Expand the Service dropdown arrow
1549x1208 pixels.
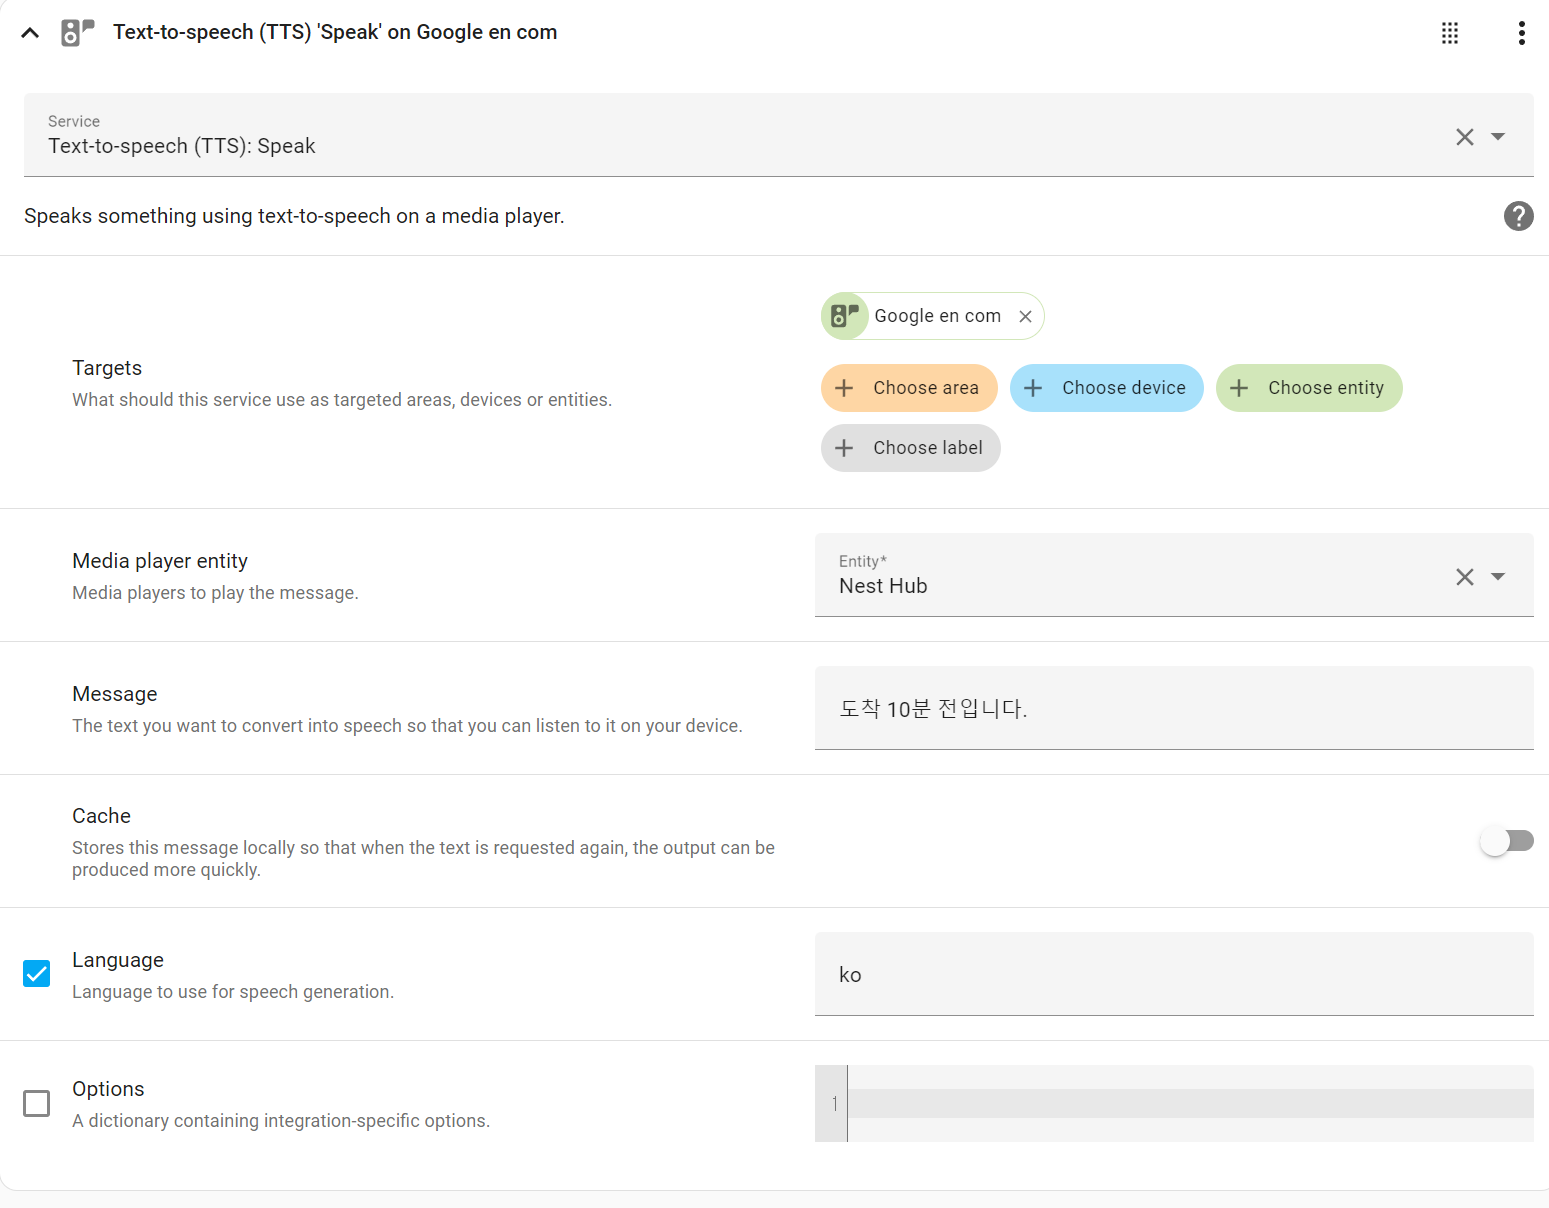point(1498,137)
